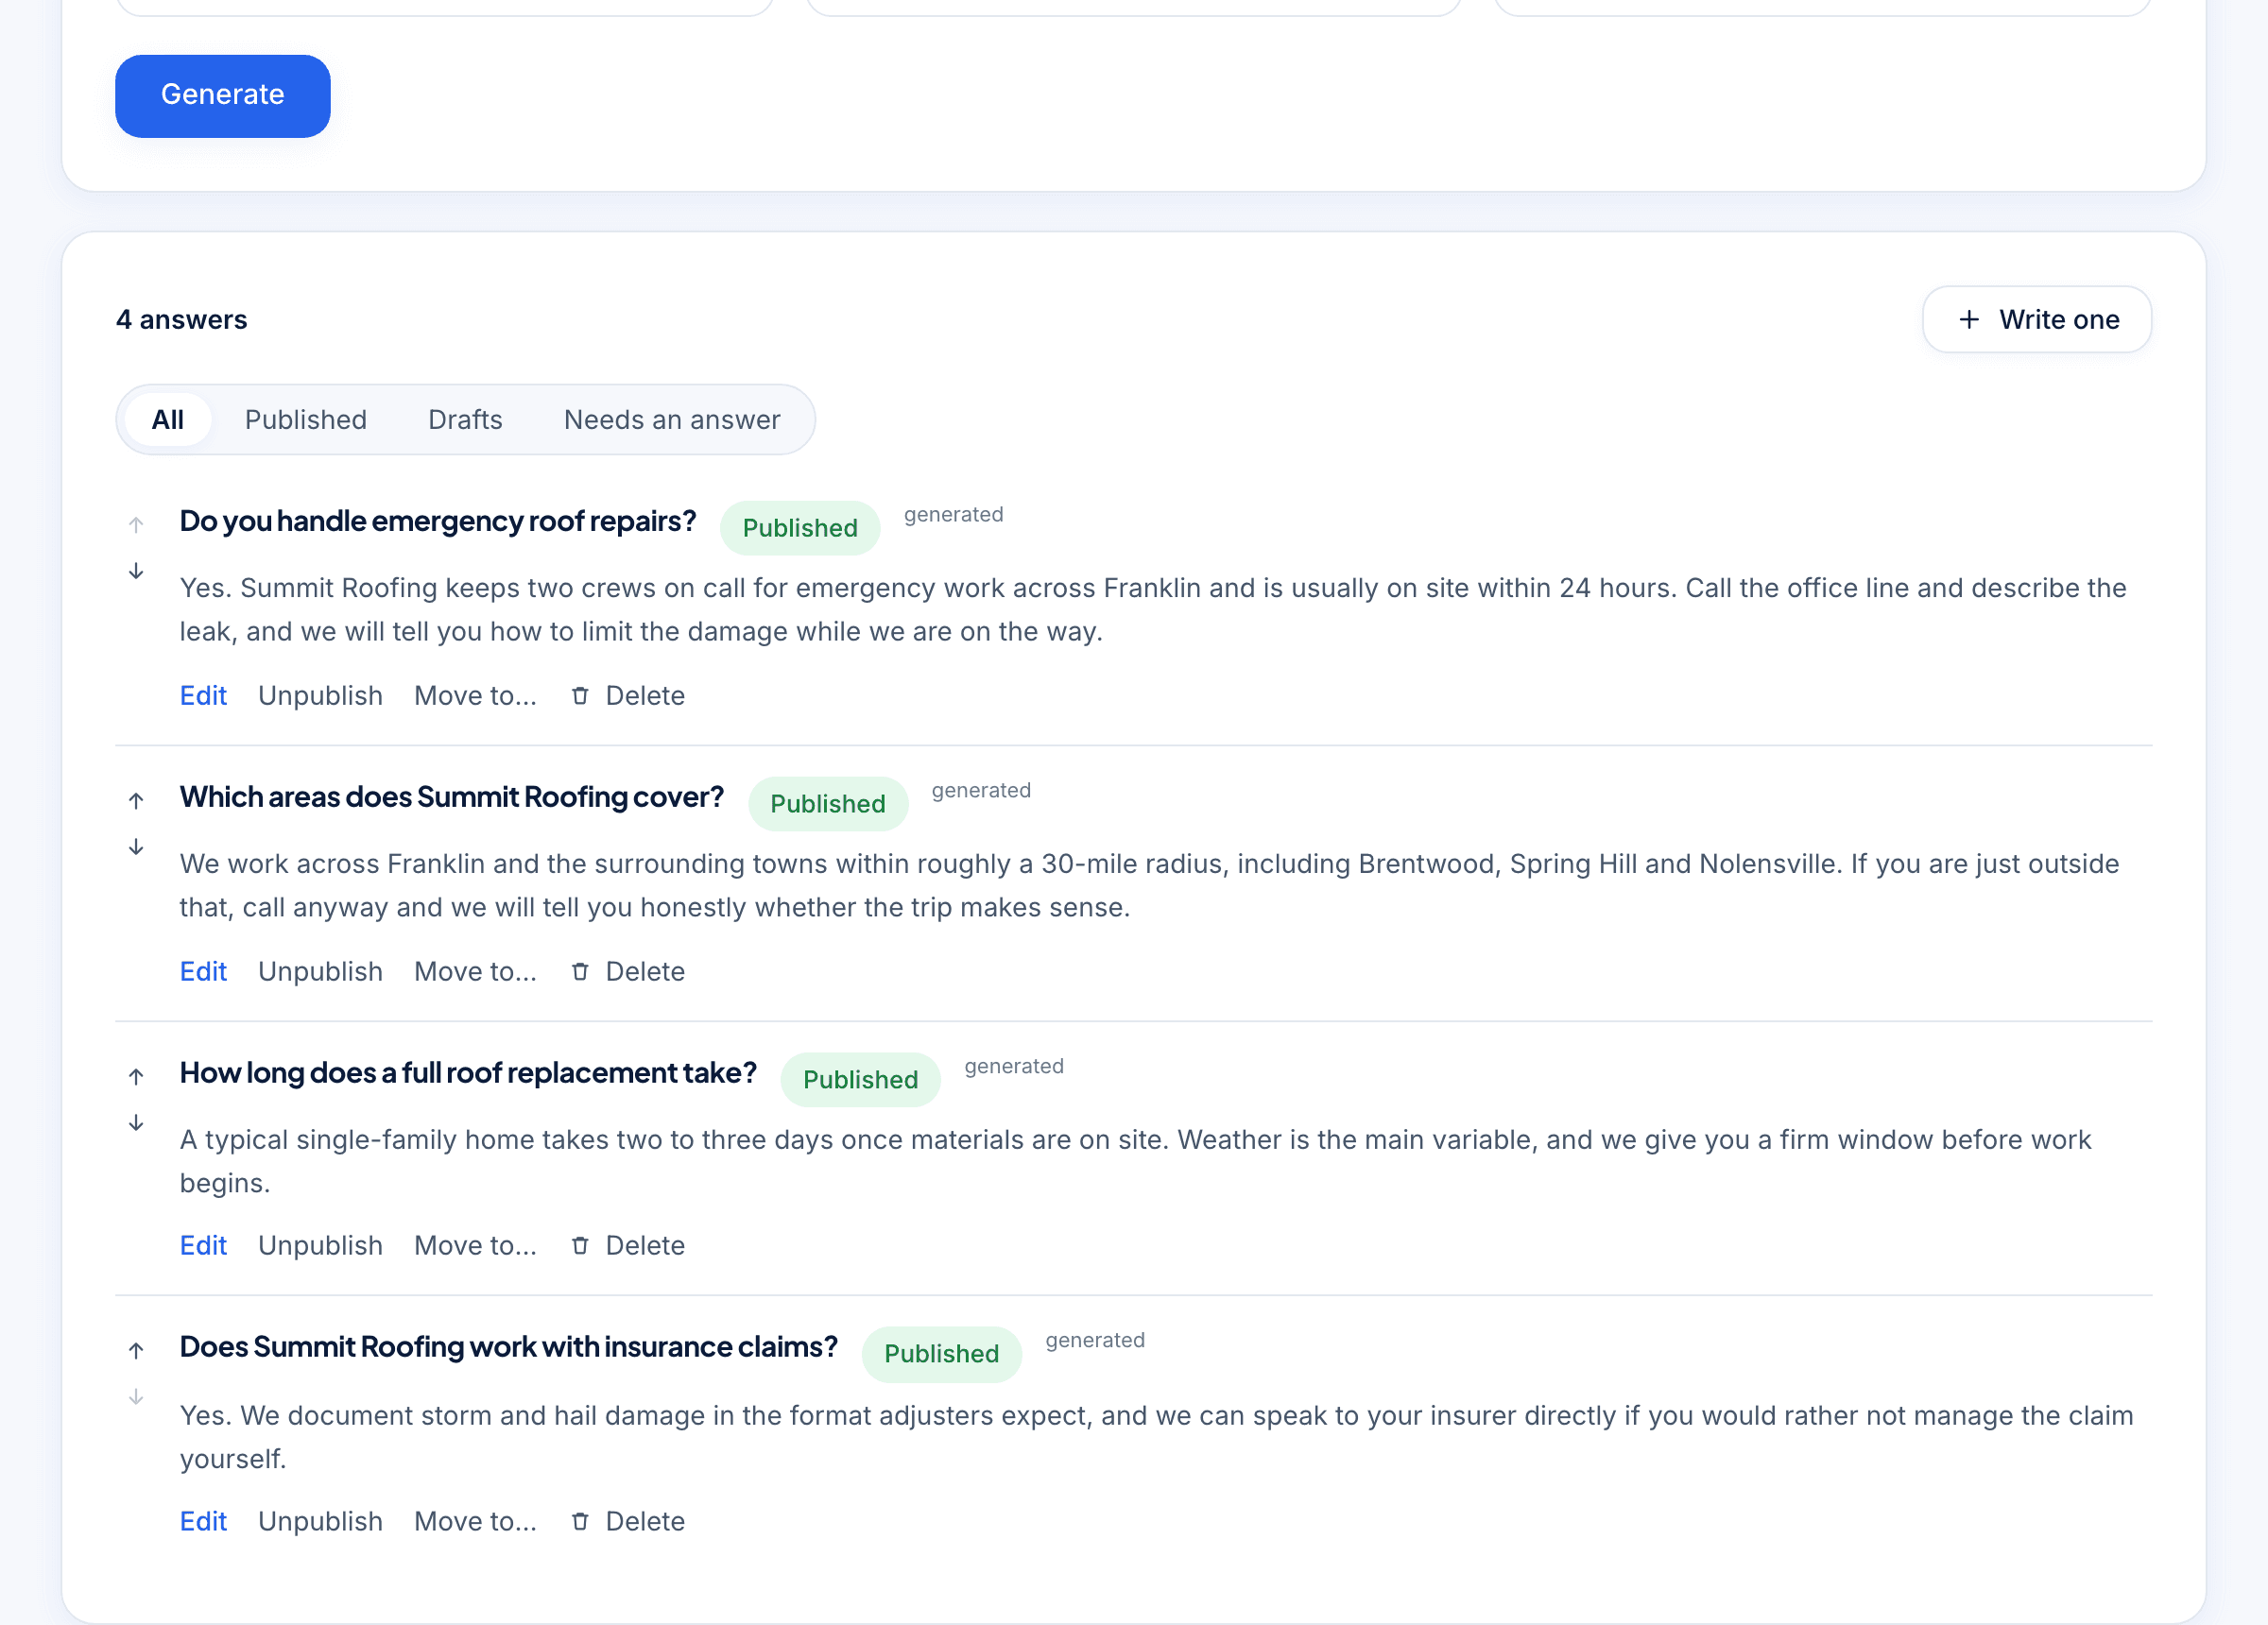Move insurance claims question down
This screenshot has height=1625, width=2268.
pyautogui.click(x=136, y=1397)
